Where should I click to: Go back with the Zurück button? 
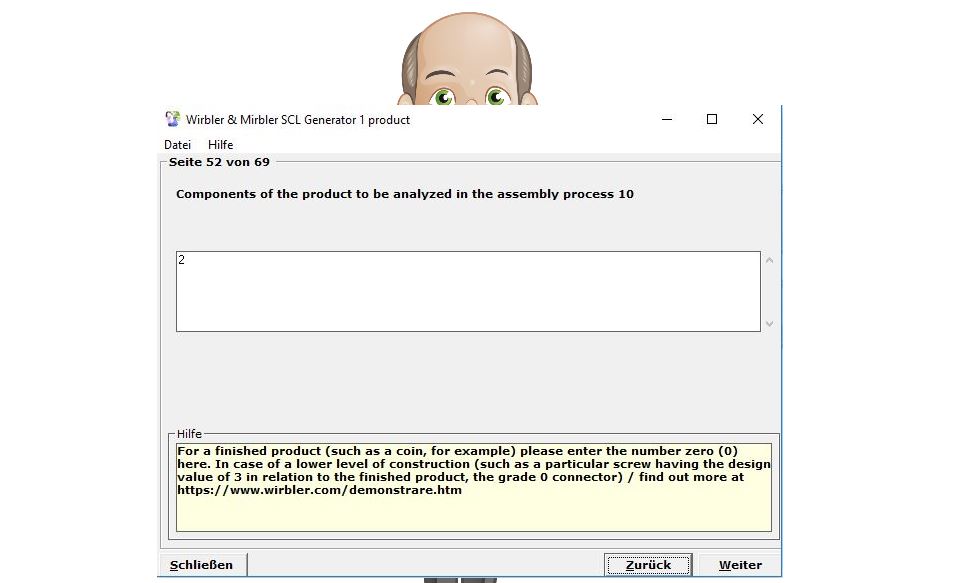click(647, 565)
